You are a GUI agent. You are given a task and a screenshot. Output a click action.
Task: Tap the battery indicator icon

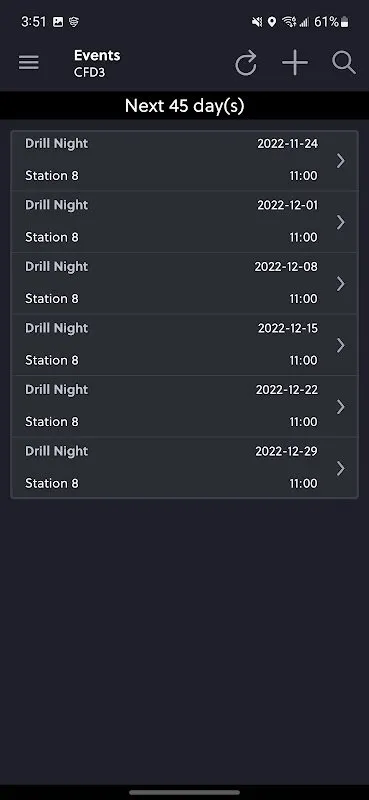point(345,22)
